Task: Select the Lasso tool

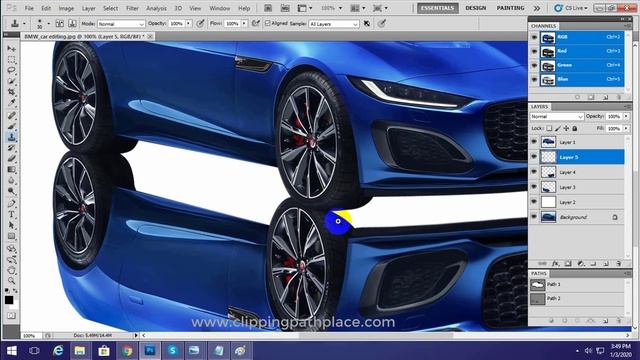Action: click(11, 70)
